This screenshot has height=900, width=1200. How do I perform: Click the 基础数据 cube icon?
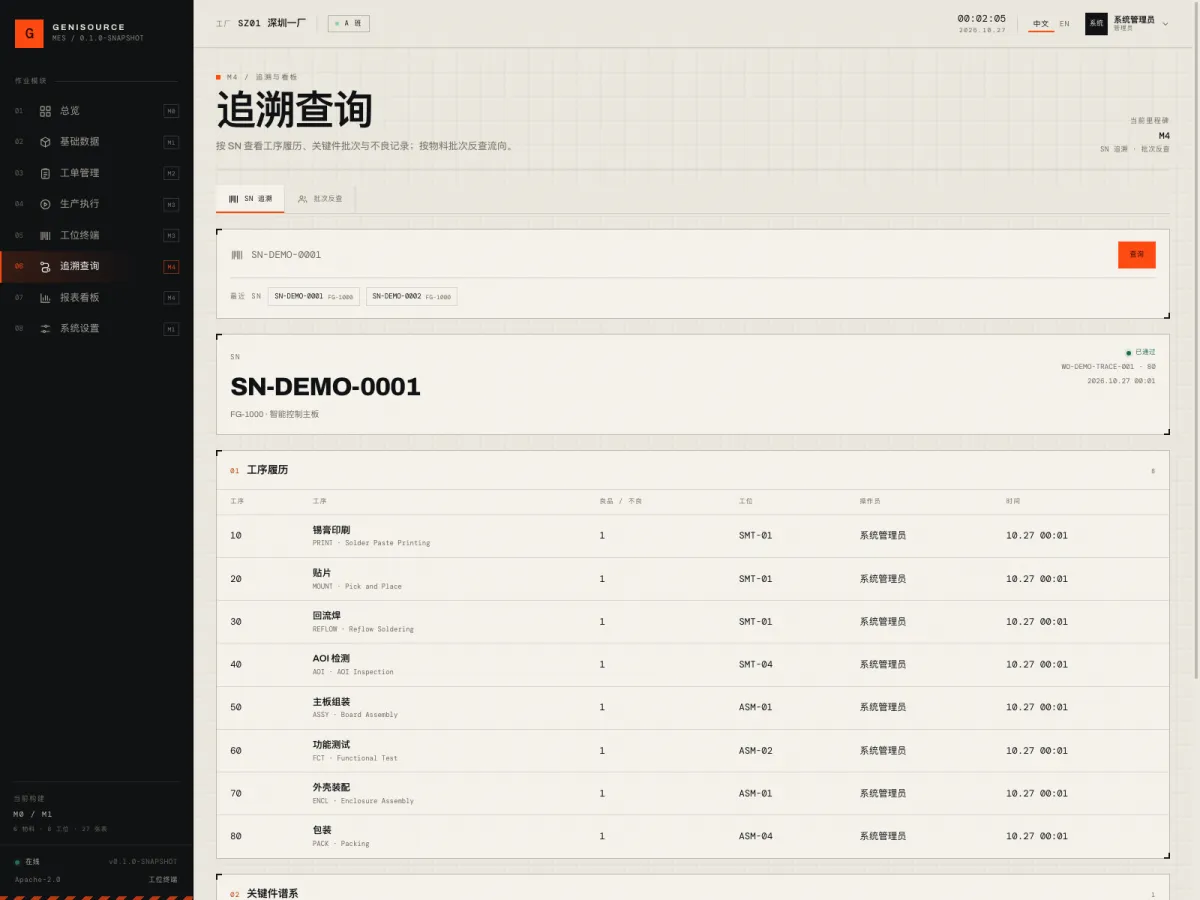click(45, 142)
